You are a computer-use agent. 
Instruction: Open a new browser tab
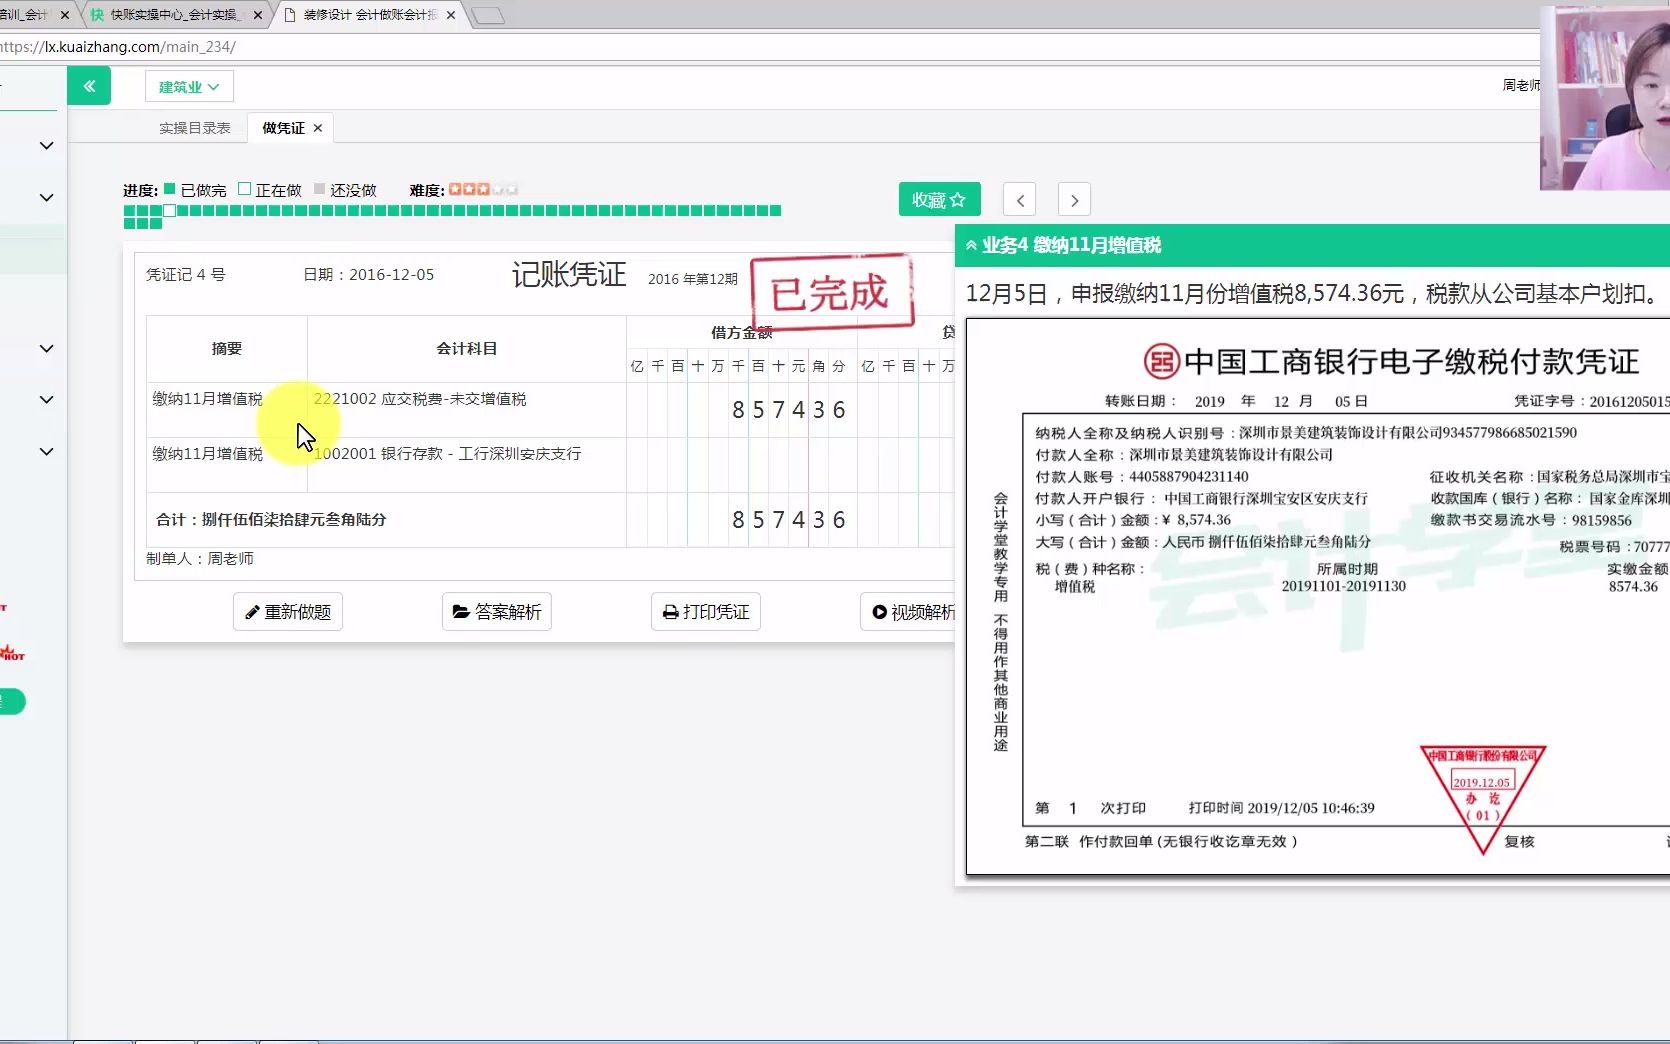[x=488, y=16]
